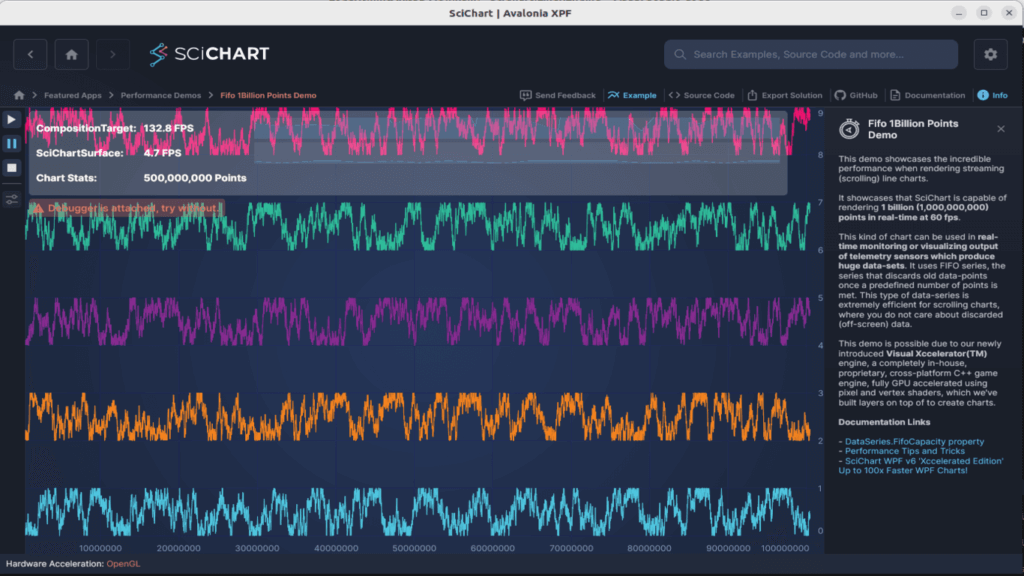The width and height of the screenshot is (1024, 576).
Task: Open the GitHub link in toolbar
Action: pyautogui.click(x=856, y=96)
